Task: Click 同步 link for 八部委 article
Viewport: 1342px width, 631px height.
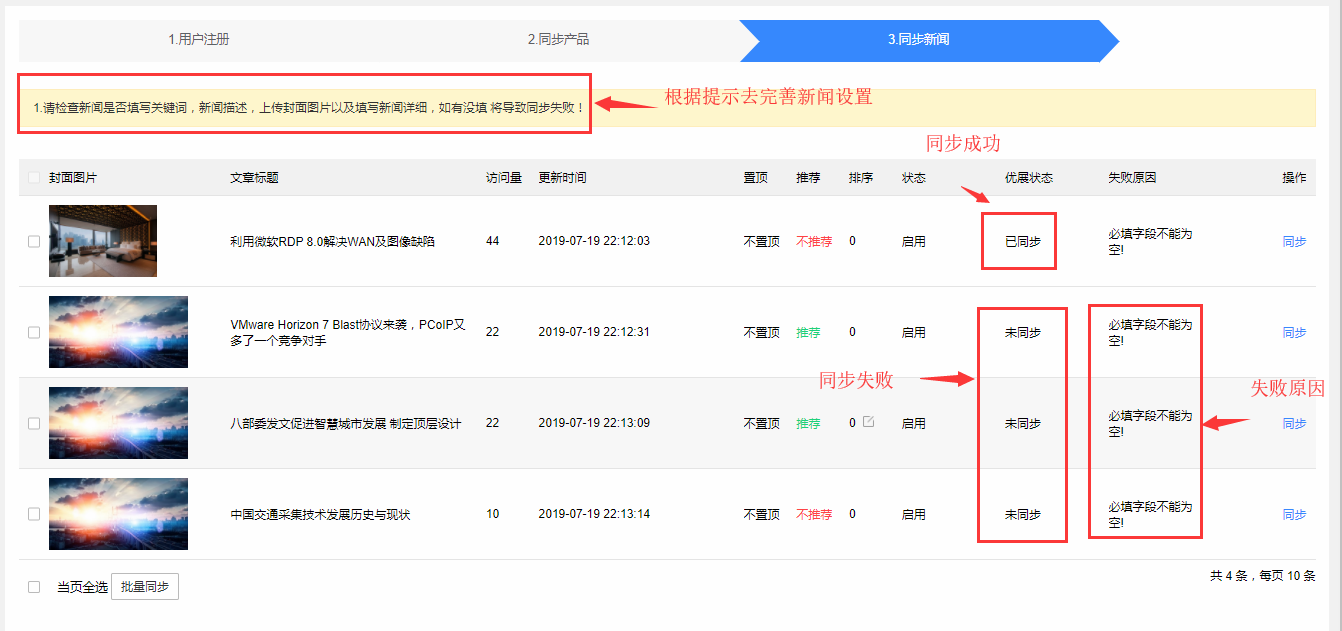Action: tap(1294, 423)
